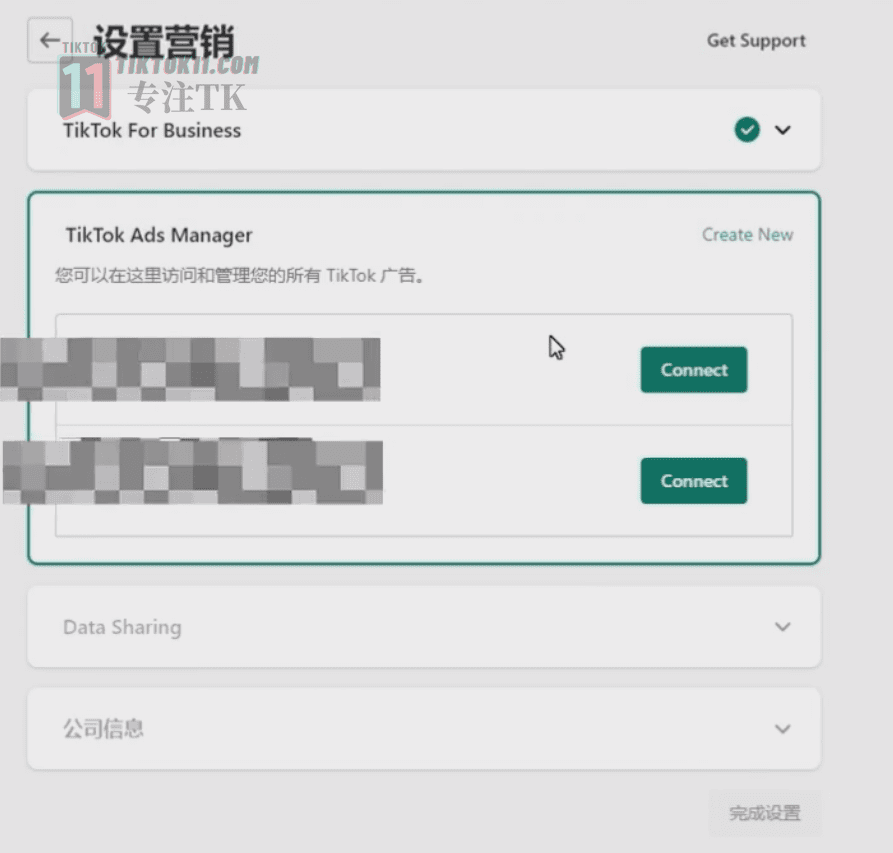This screenshot has height=853, width=893.
Task: Click Create New ads account link
Action: (747, 234)
